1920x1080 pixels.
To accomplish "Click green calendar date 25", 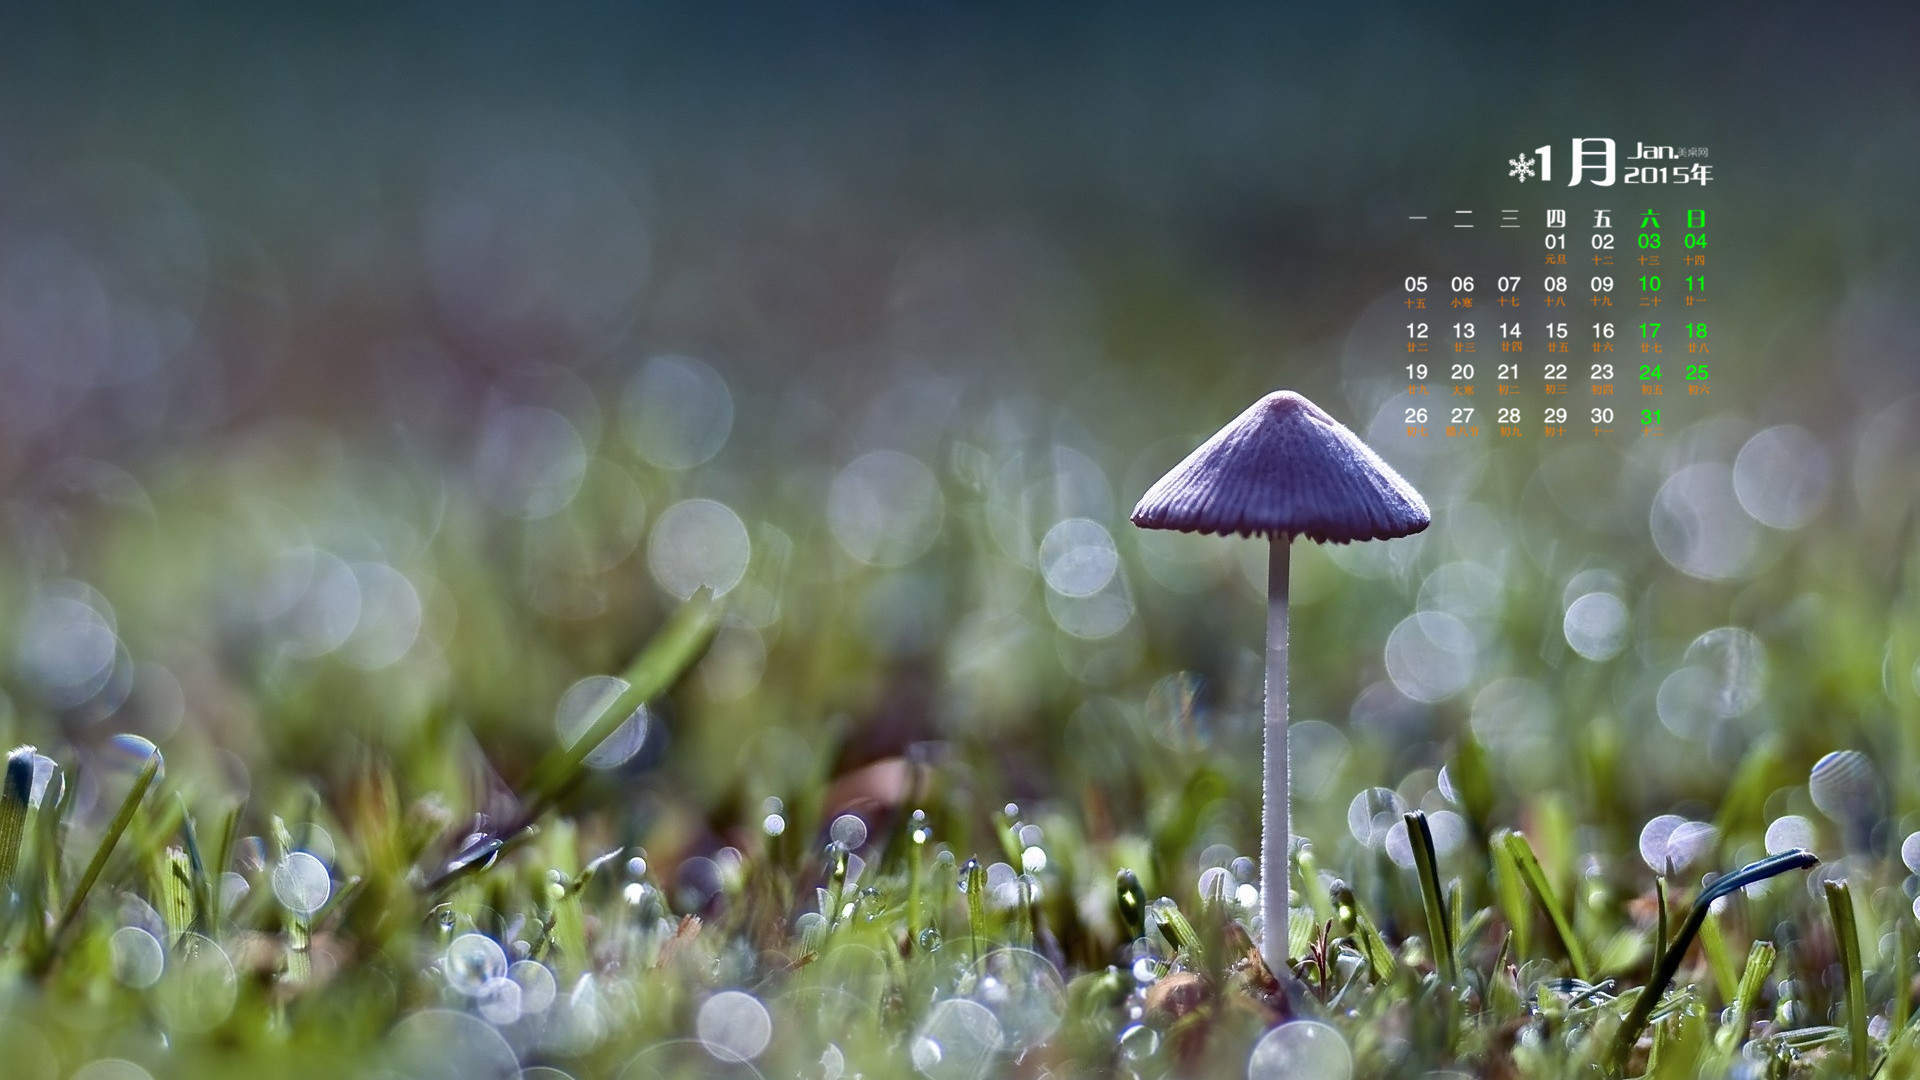I will 1697,373.
